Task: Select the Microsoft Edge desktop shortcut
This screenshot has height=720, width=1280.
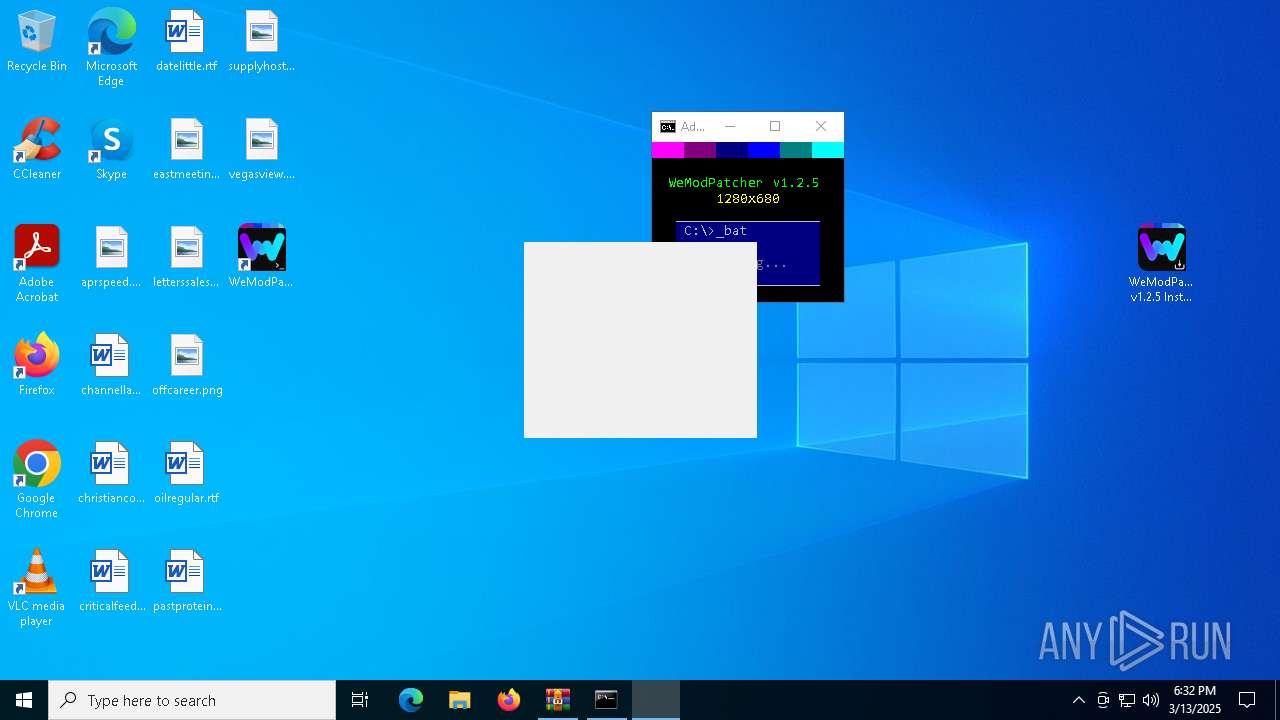Action: point(111,48)
